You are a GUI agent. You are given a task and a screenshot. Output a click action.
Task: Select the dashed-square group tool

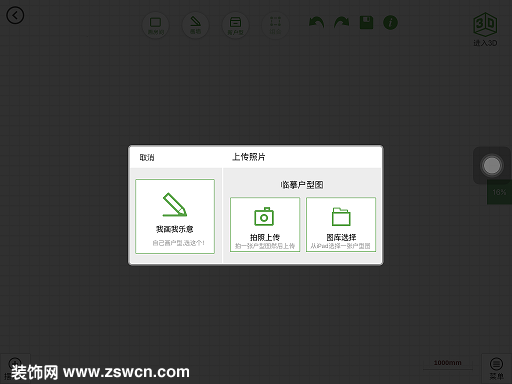pyautogui.click(x=275, y=25)
